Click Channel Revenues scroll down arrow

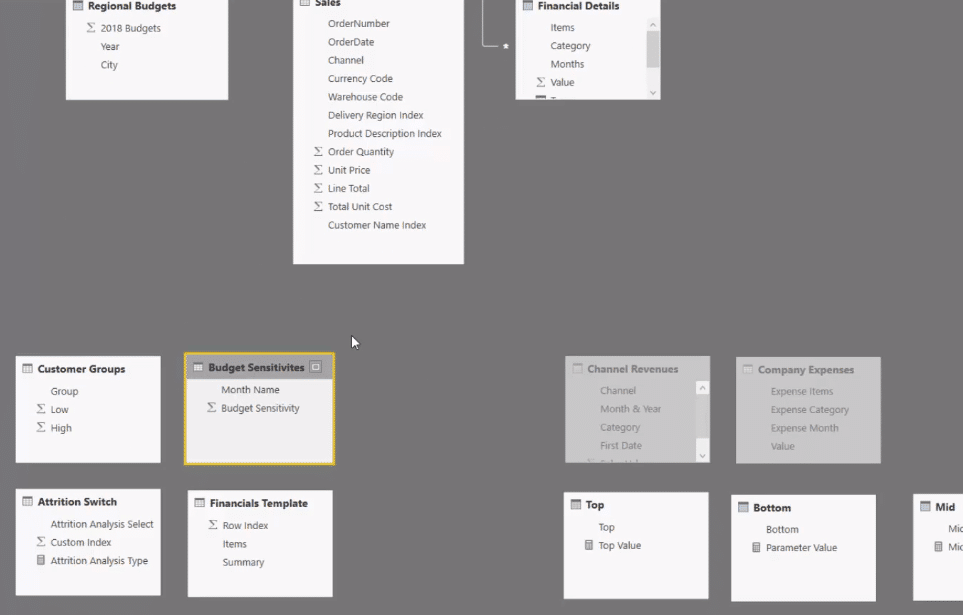pyautogui.click(x=703, y=456)
